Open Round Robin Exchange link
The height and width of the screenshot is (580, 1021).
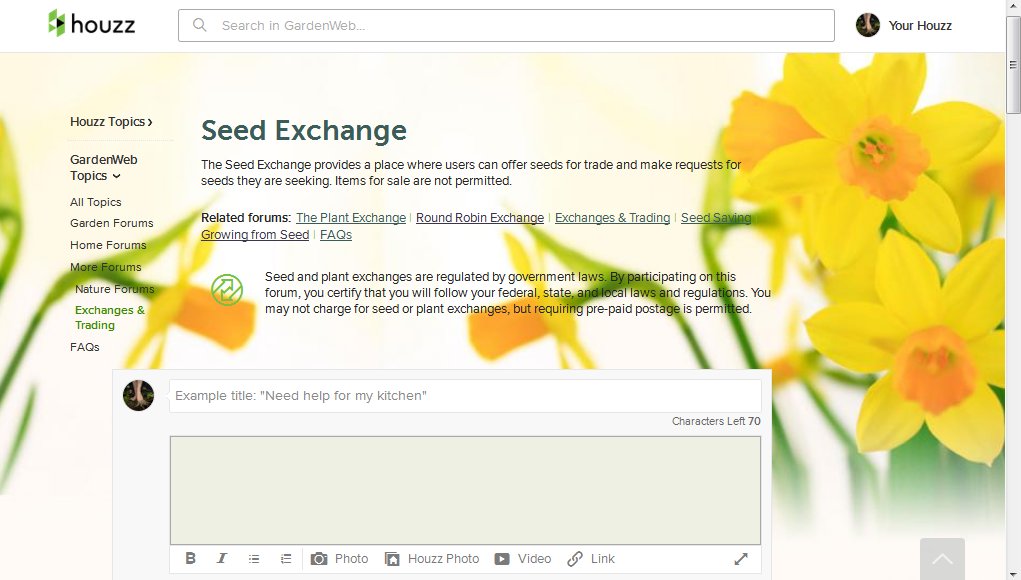coord(480,217)
